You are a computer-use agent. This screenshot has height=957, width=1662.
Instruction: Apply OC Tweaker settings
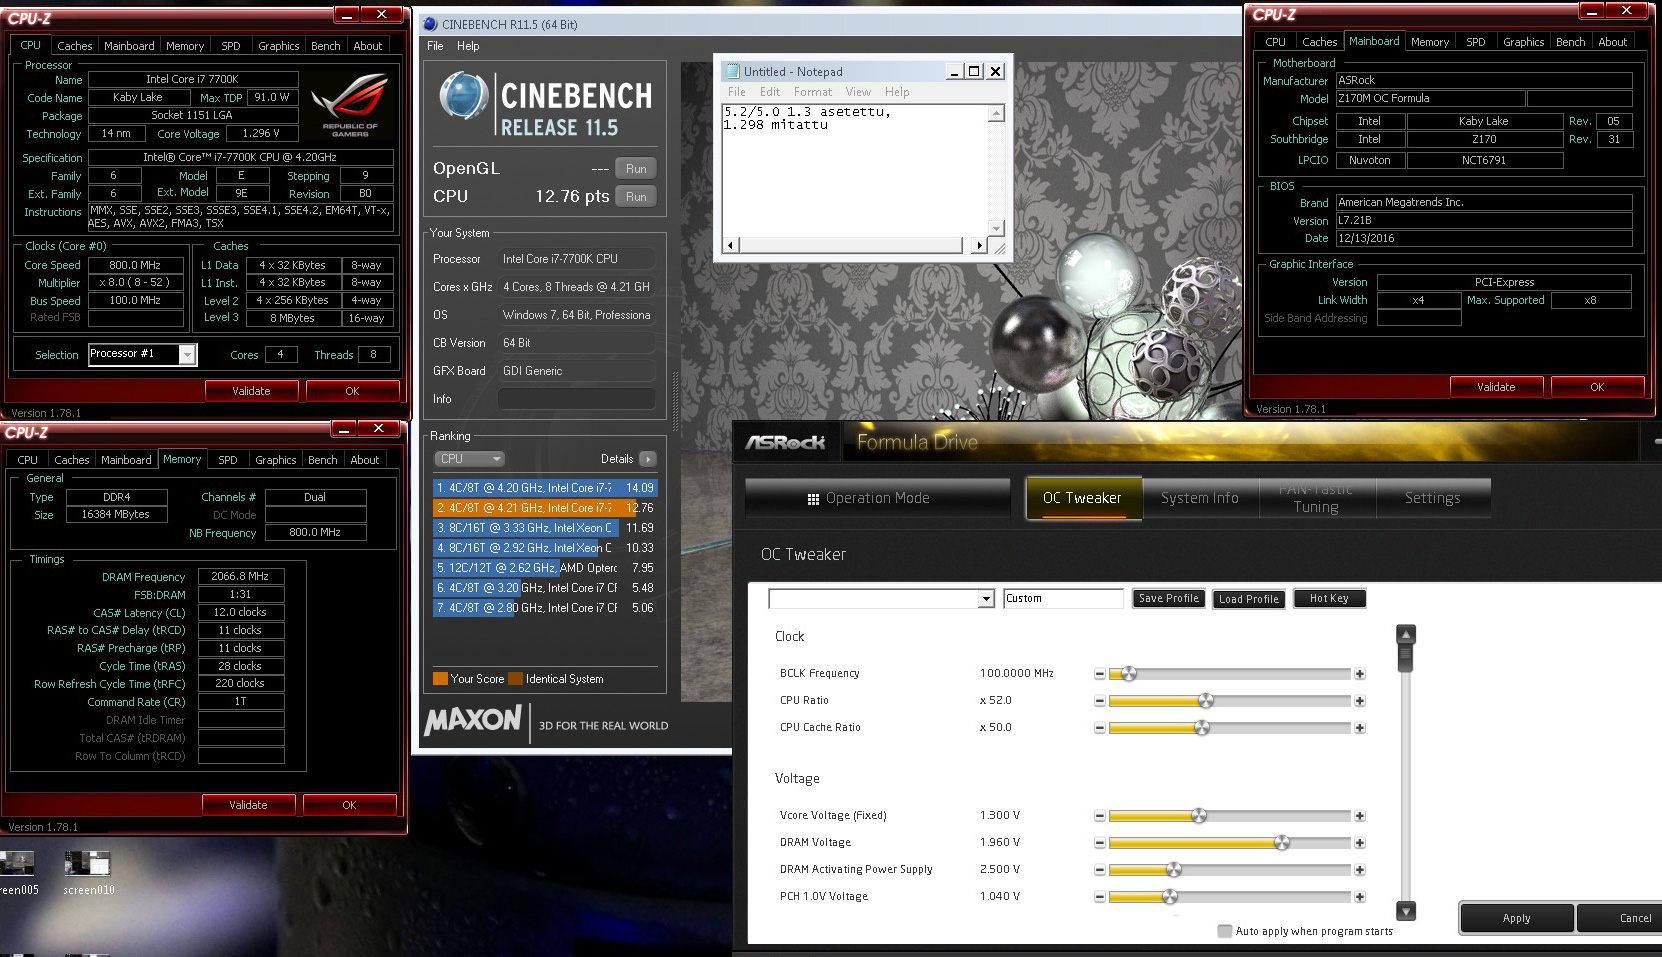coord(1516,918)
